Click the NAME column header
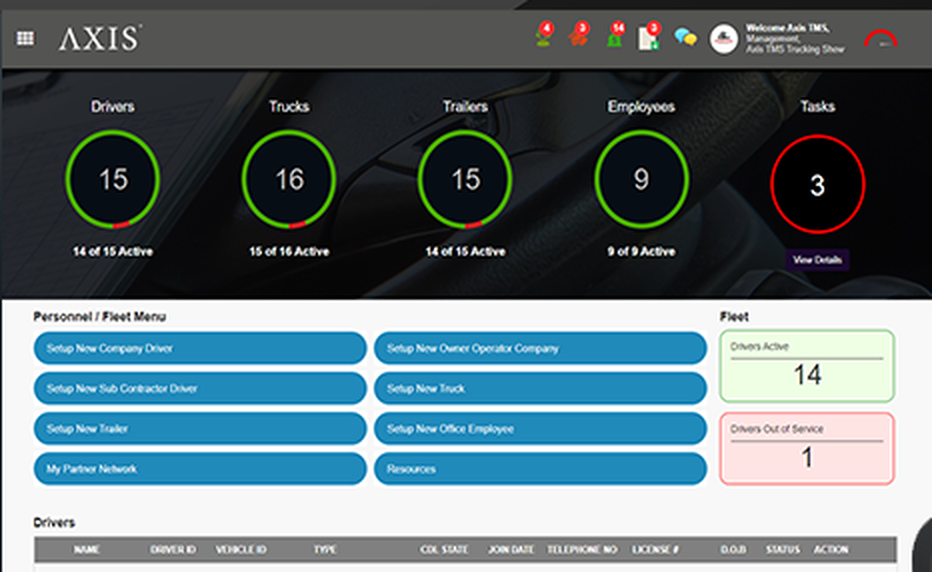 [x=87, y=549]
